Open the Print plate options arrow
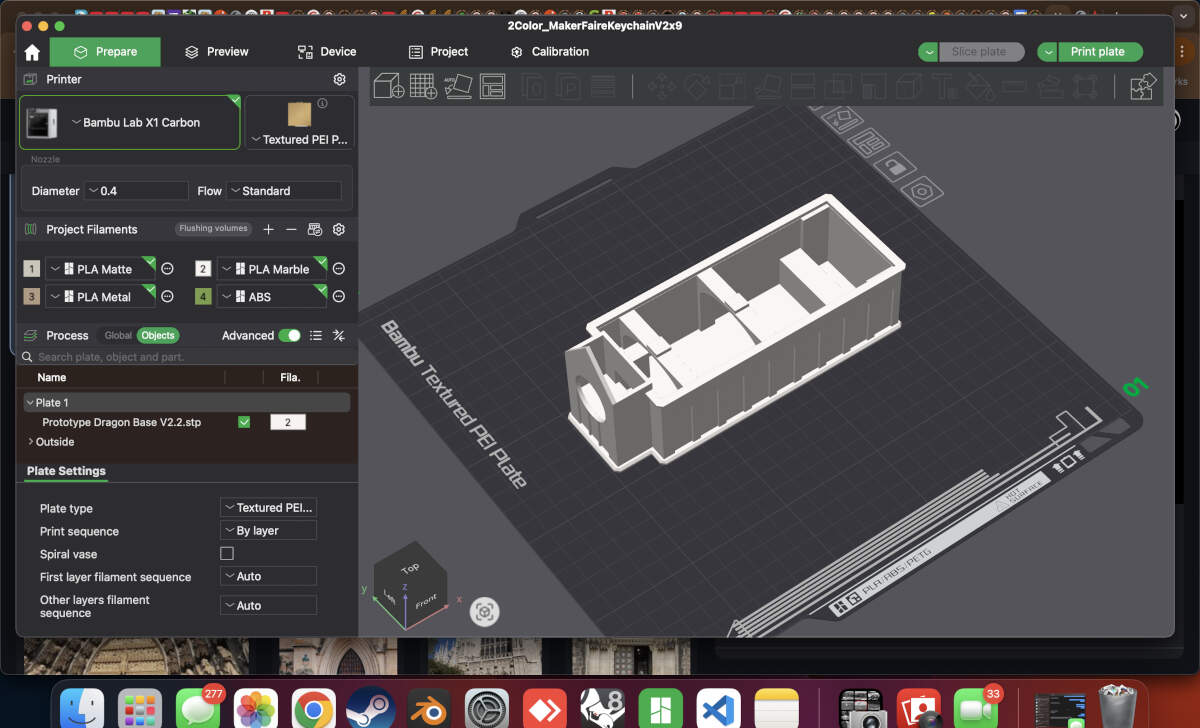 [x=1048, y=52]
